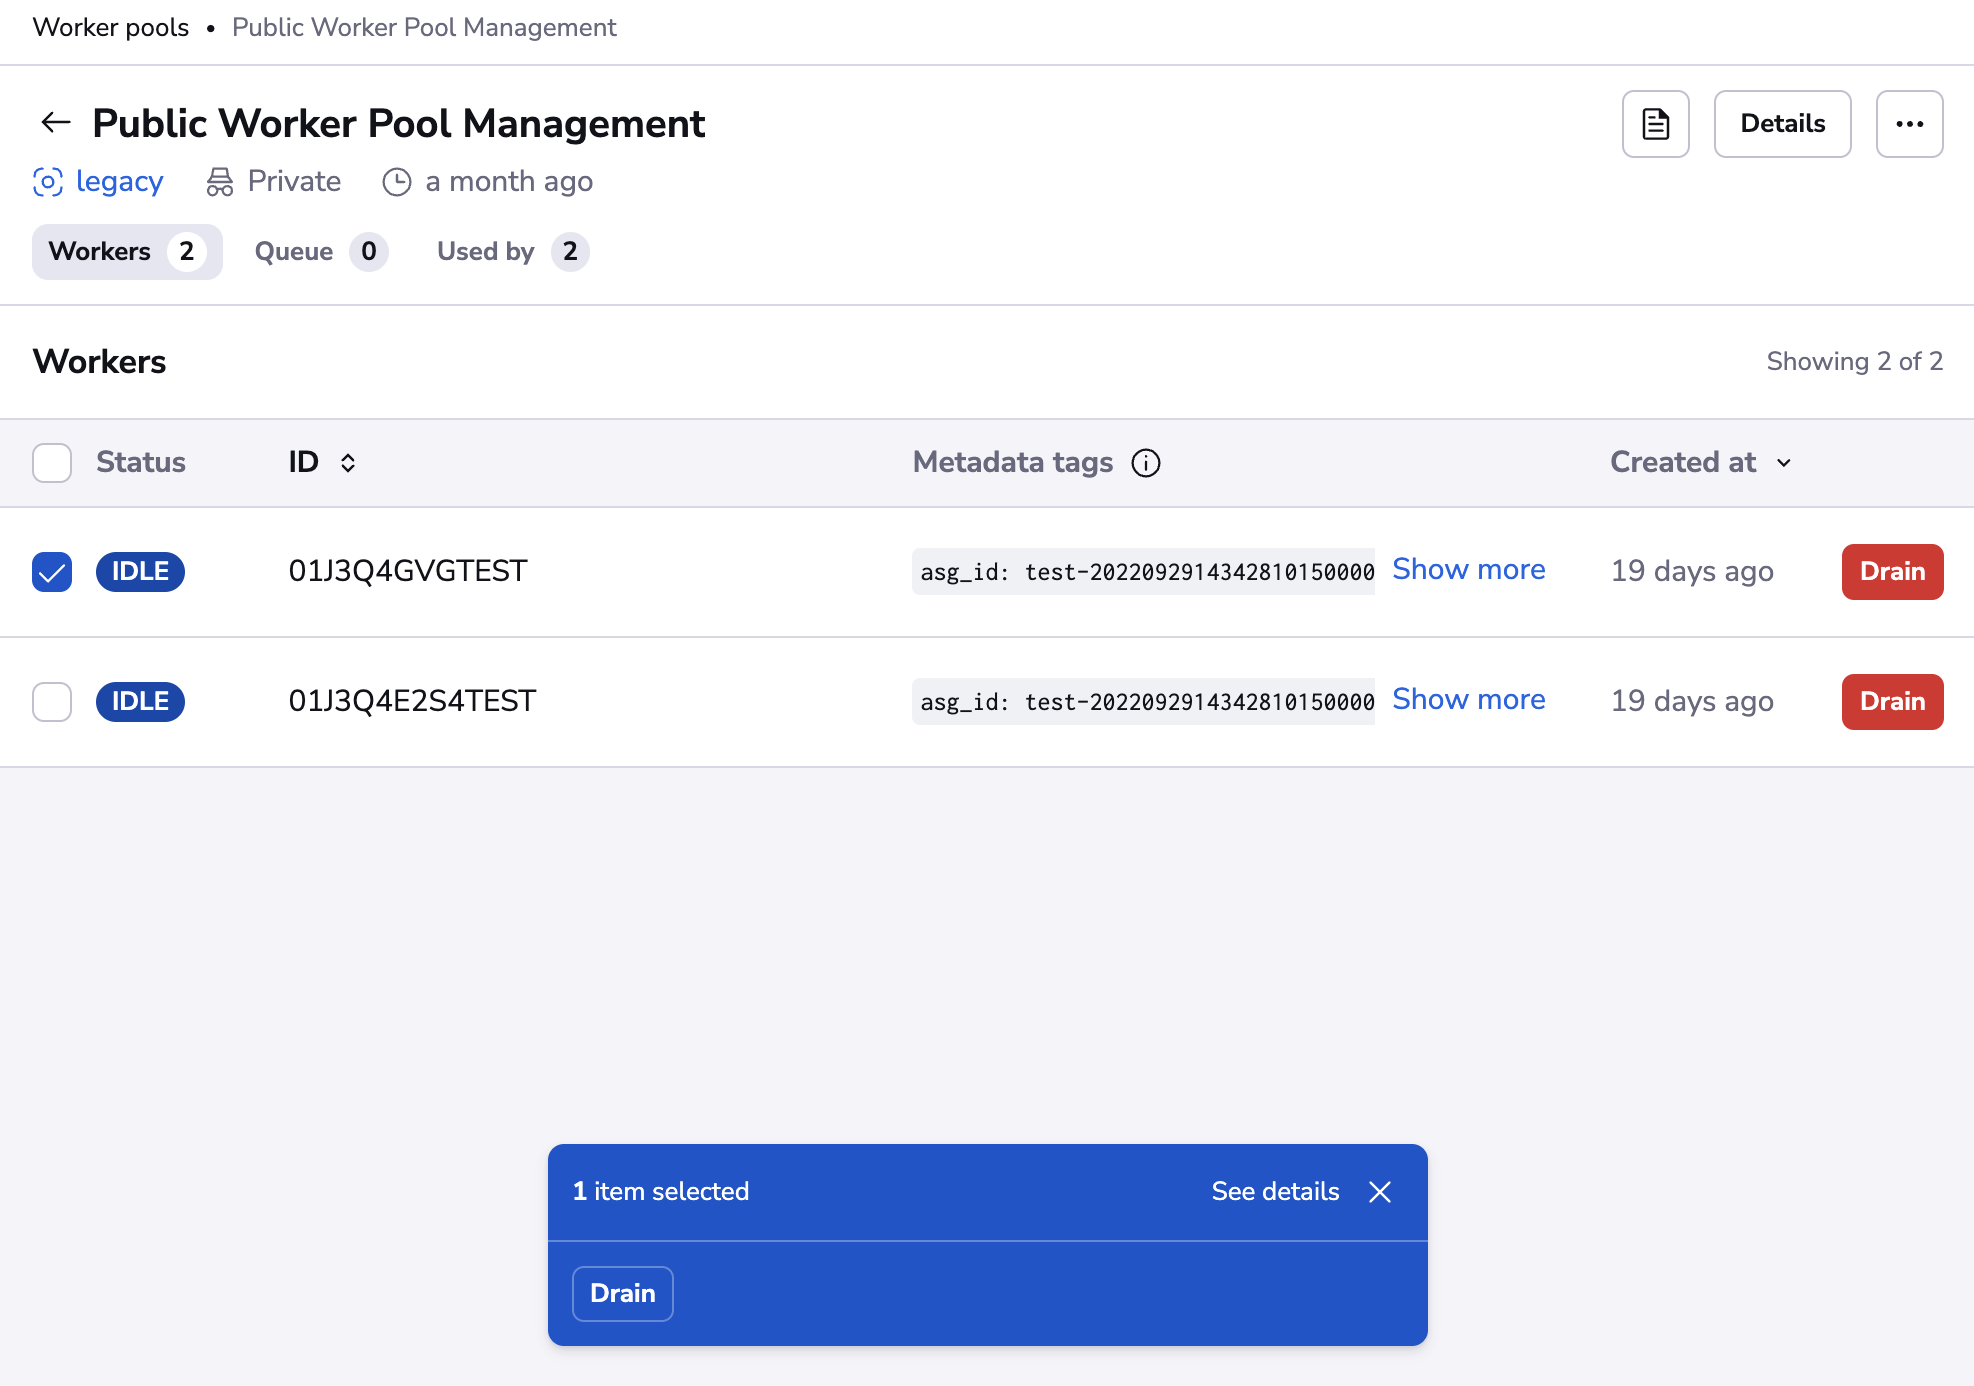Switch to the Used by tab
This screenshot has width=1974, height=1386.
[x=510, y=251]
